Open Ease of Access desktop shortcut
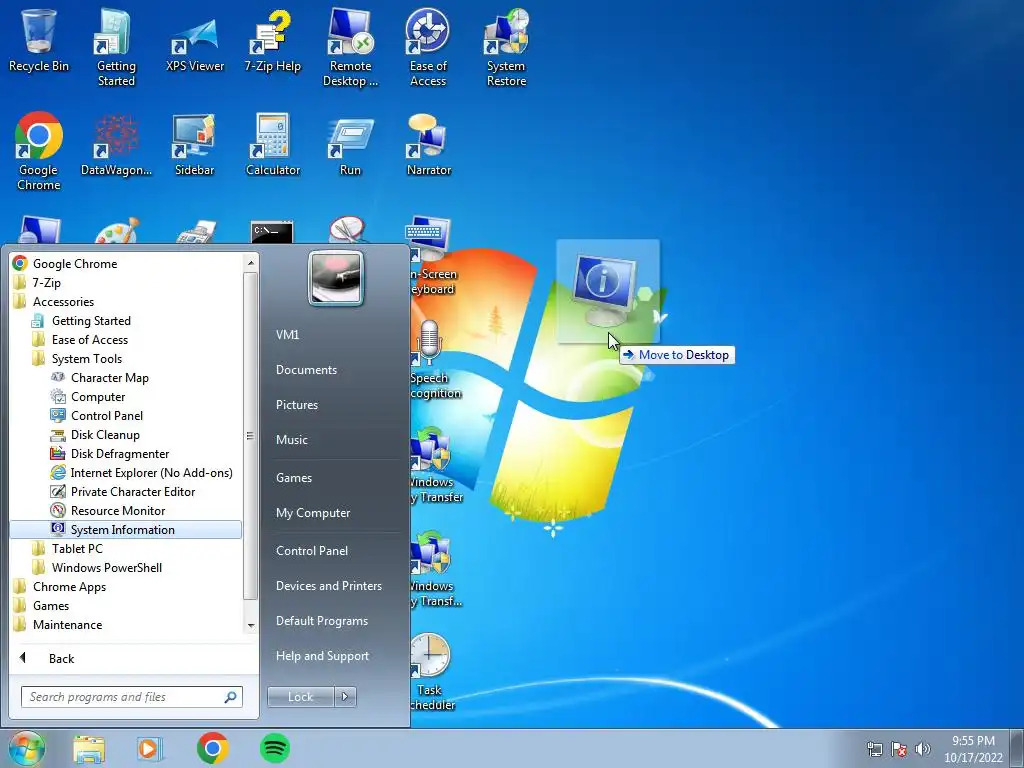The image size is (1024, 768). pos(428,47)
